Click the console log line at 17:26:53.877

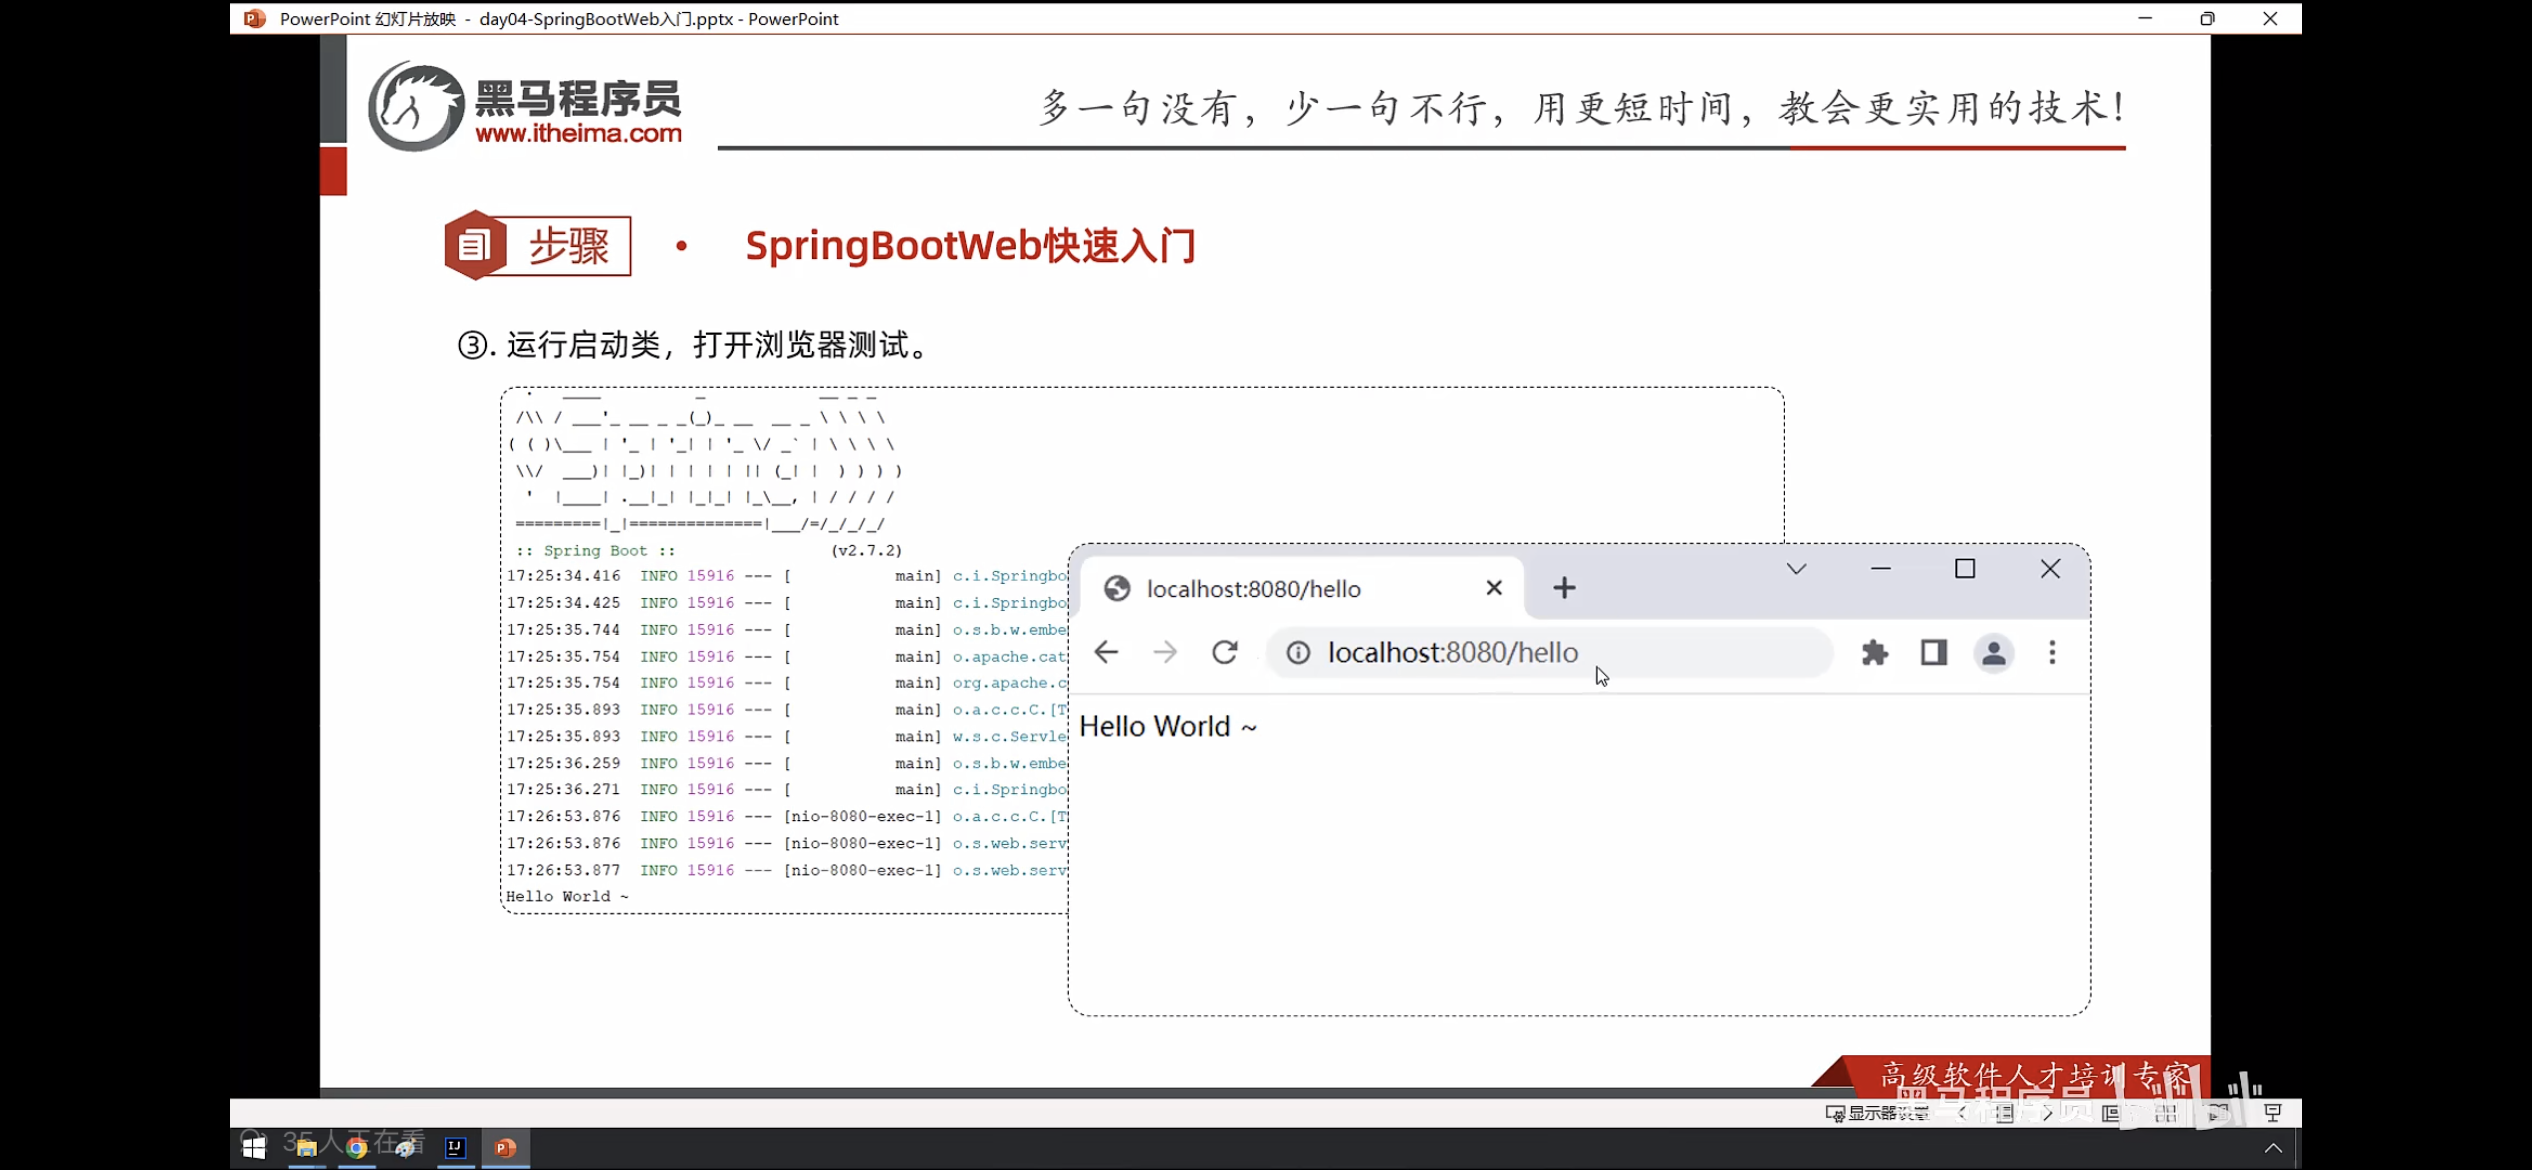coord(787,870)
